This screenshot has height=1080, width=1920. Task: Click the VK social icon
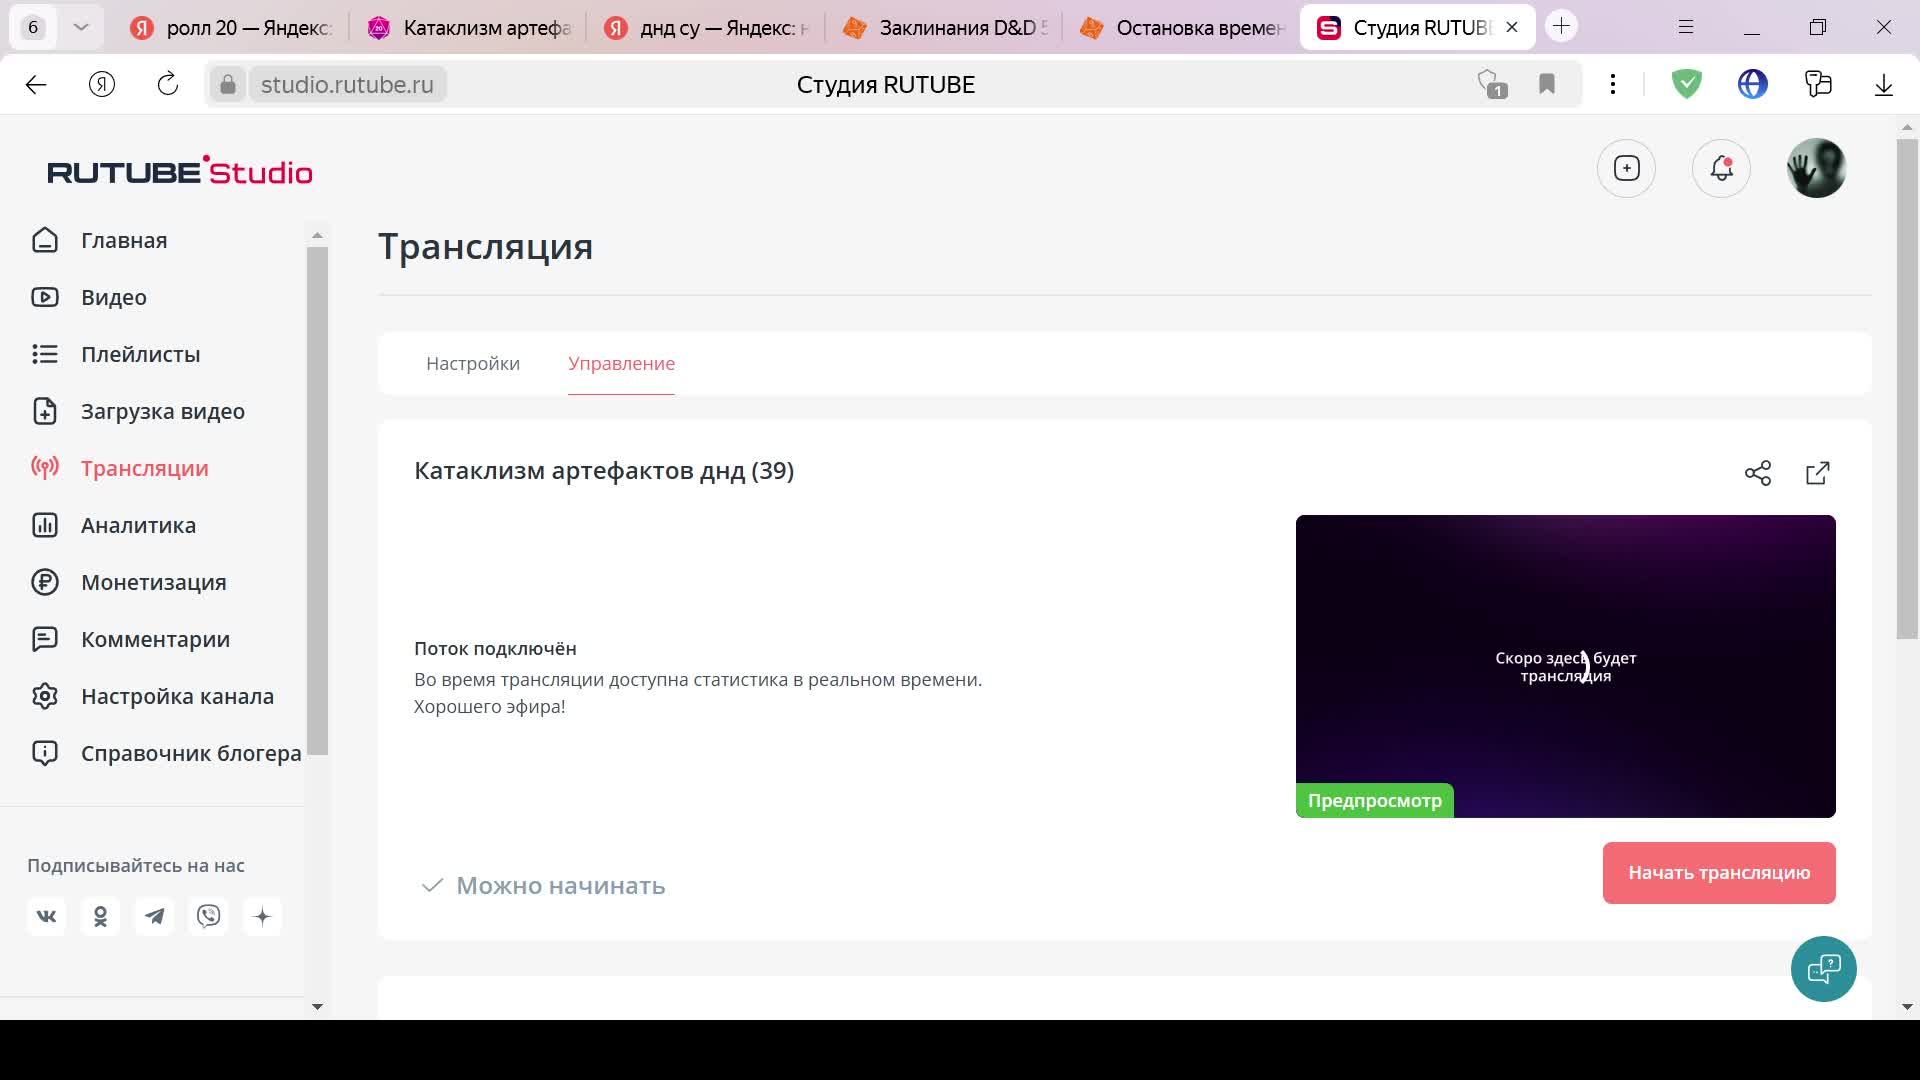point(46,916)
